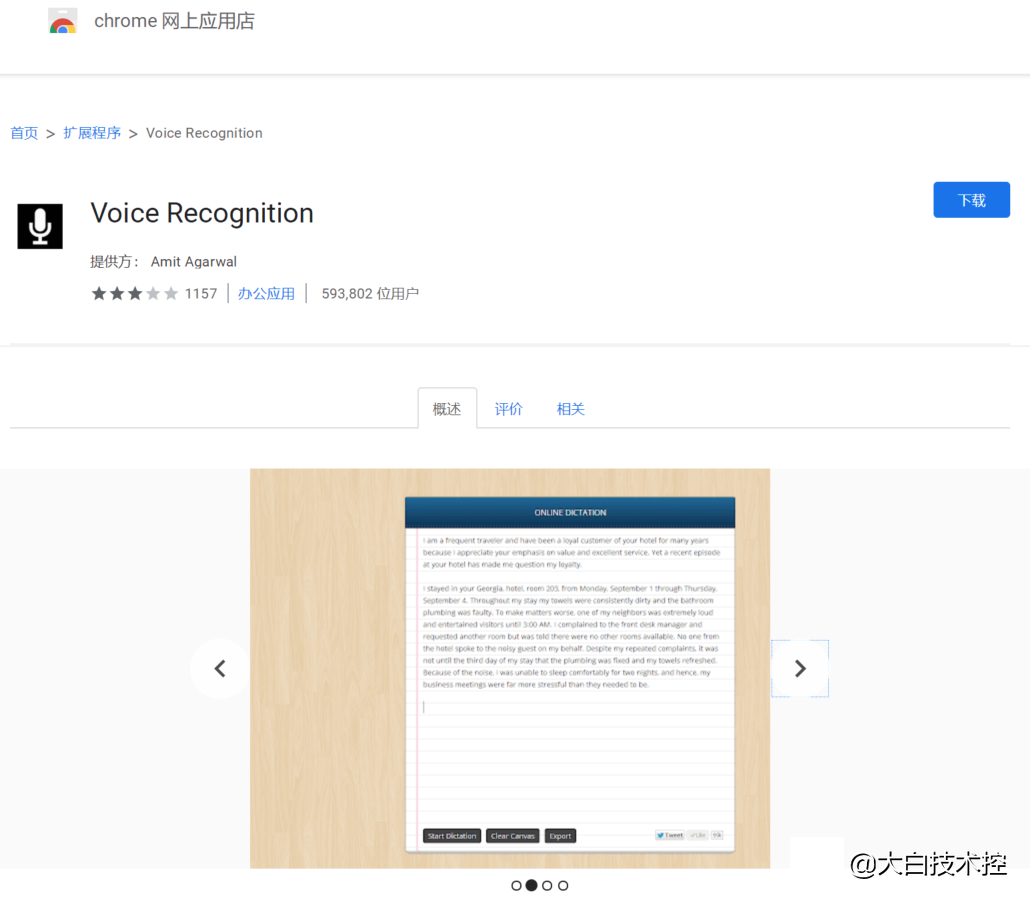Switch to the 评价 reviews tab
This screenshot has width=1030, height=900.
[508, 409]
